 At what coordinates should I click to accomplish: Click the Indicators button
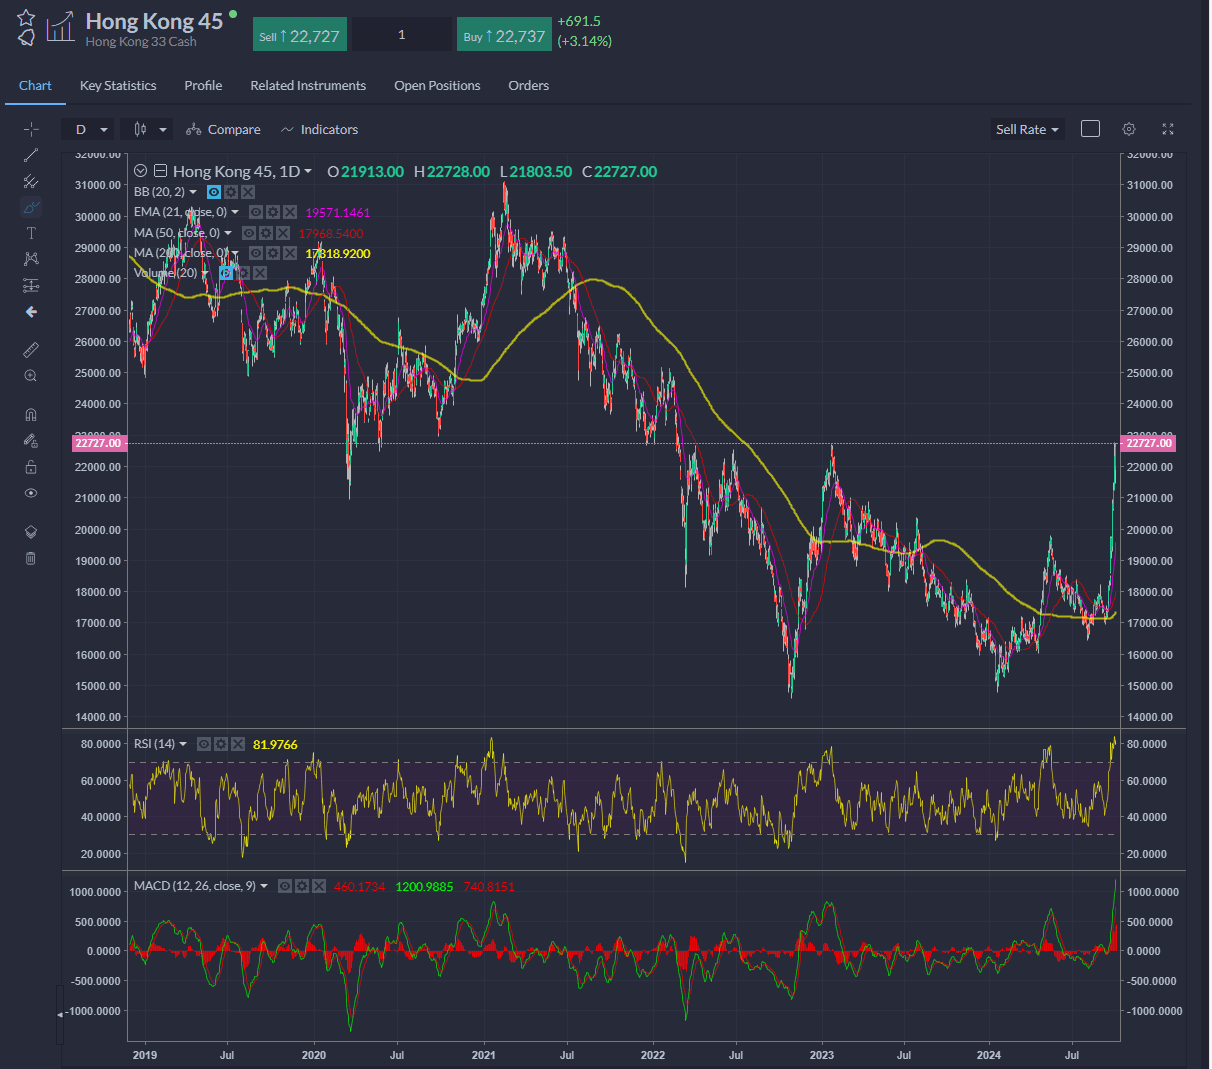[319, 129]
